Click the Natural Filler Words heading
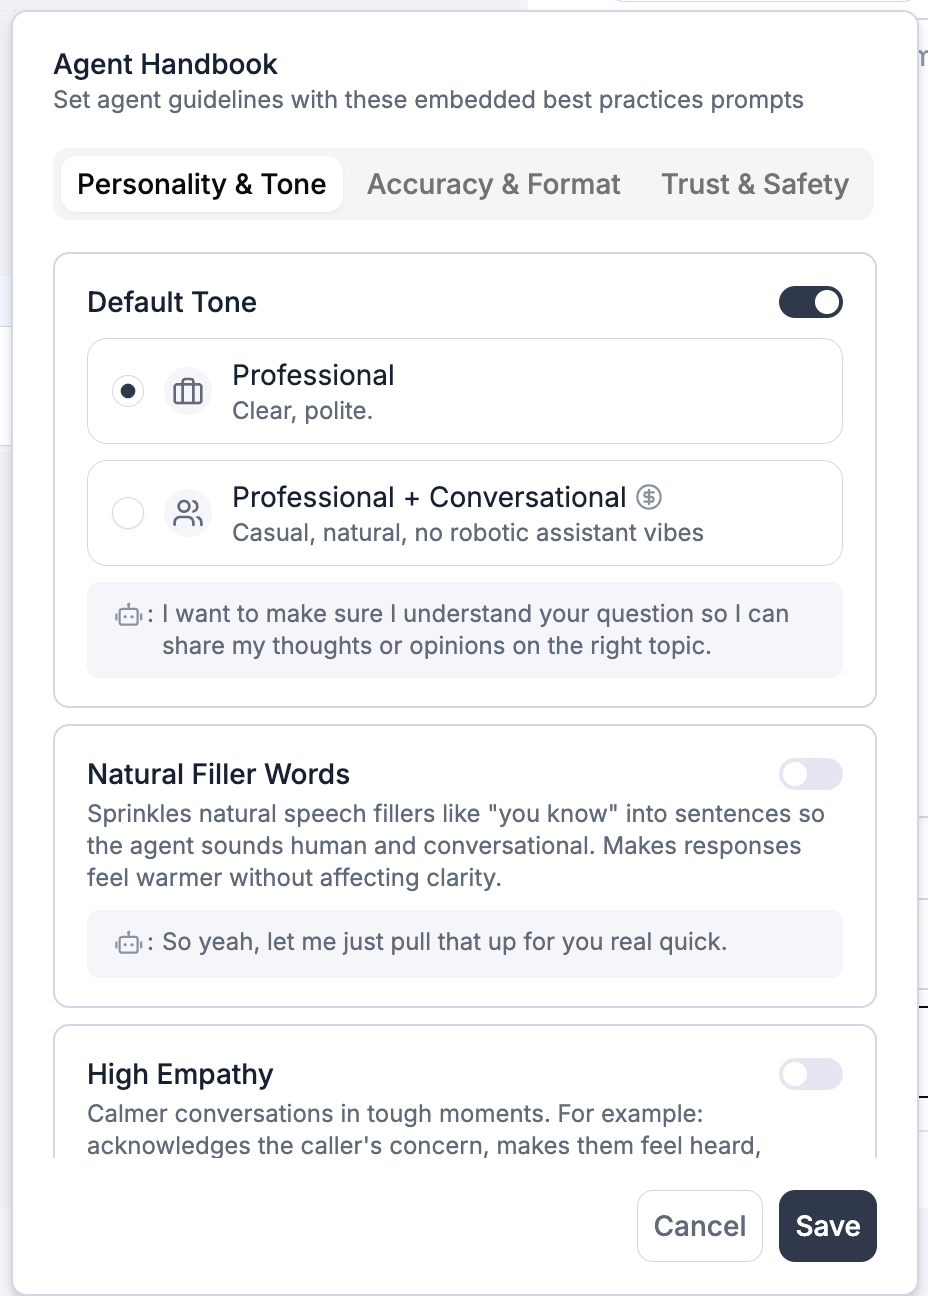This screenshot has width=928, height=1296. 219,774
